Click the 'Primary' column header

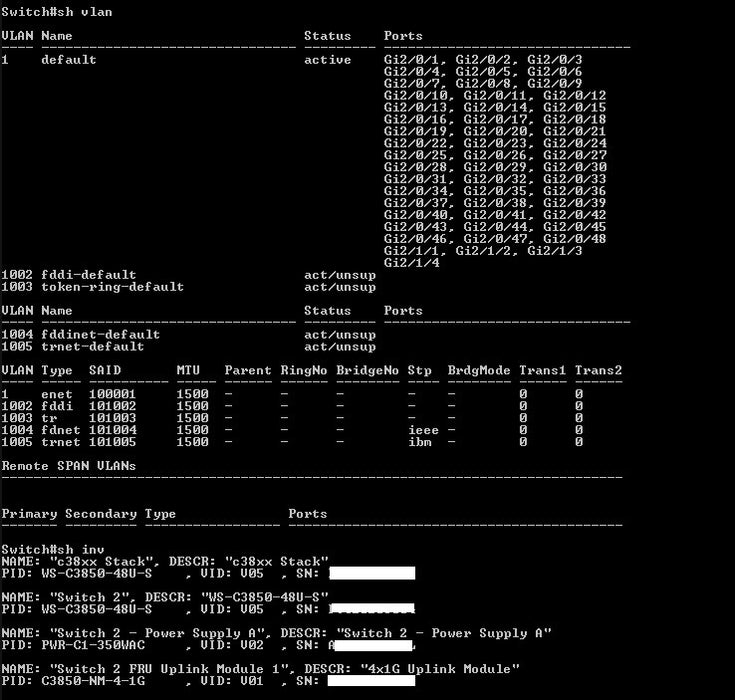pyautogui.click(x=29, y=514)
